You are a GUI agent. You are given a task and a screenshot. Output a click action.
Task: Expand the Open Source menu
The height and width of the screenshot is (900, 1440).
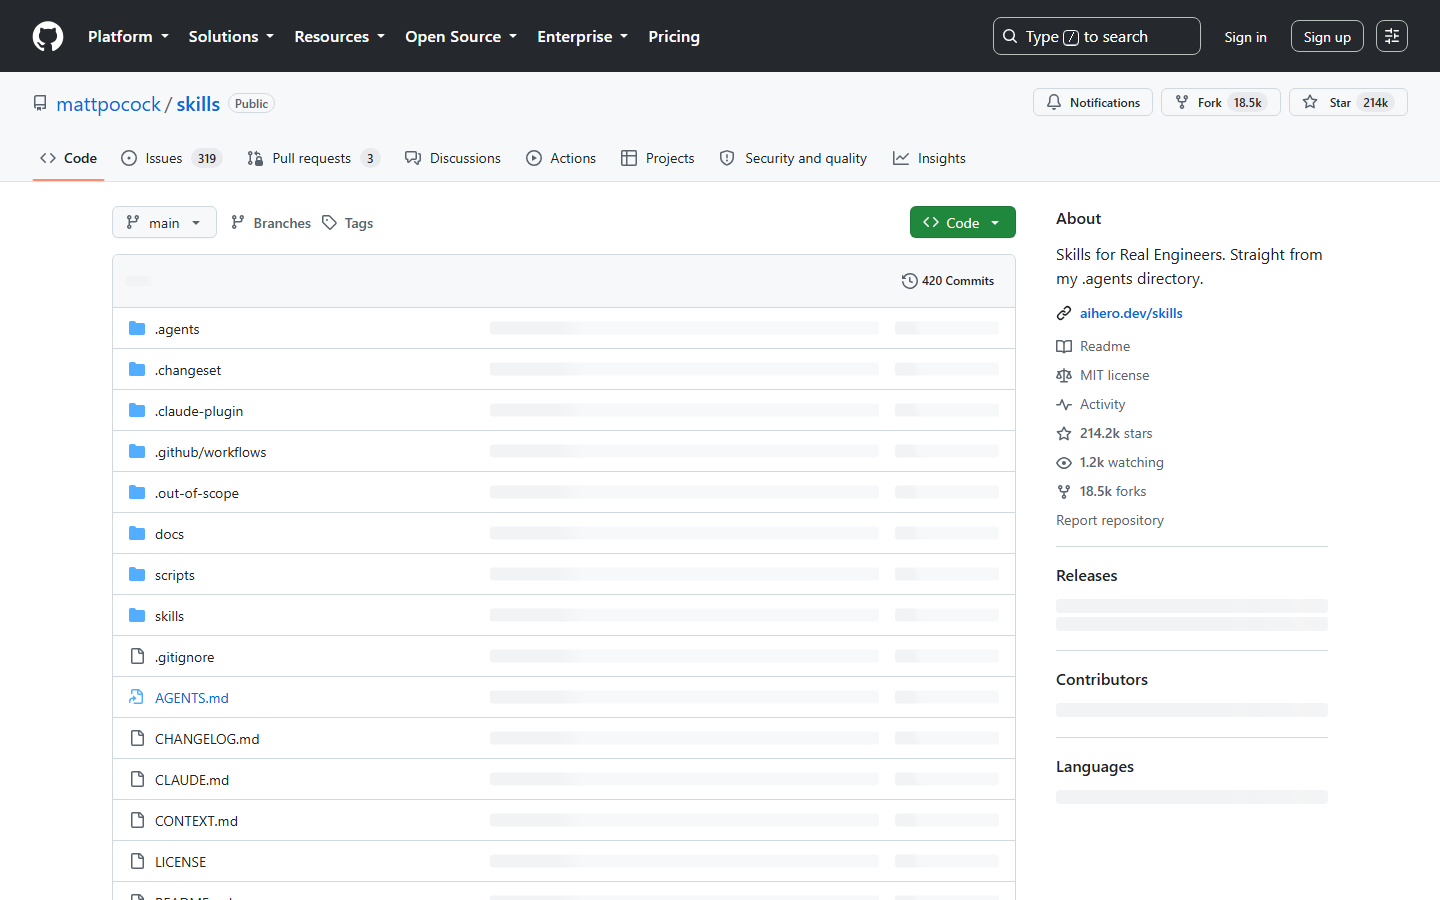tap(461, 36)
